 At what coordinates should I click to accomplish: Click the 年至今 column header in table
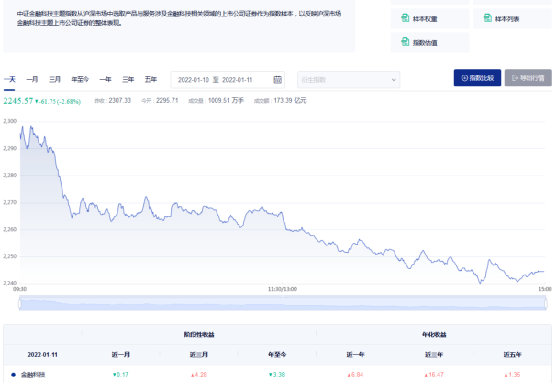277,354
